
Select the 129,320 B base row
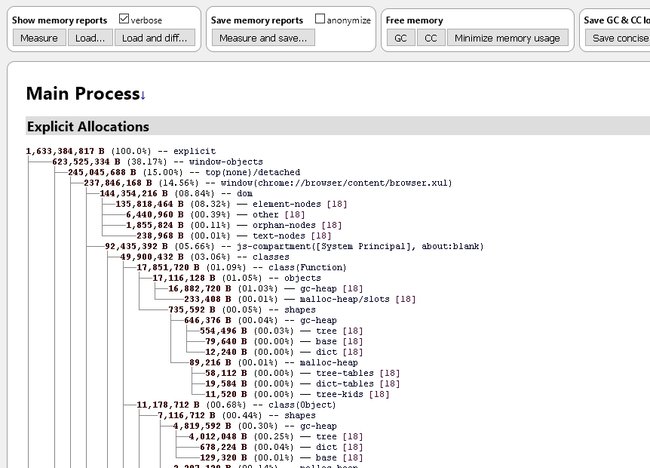coord(281,458)
